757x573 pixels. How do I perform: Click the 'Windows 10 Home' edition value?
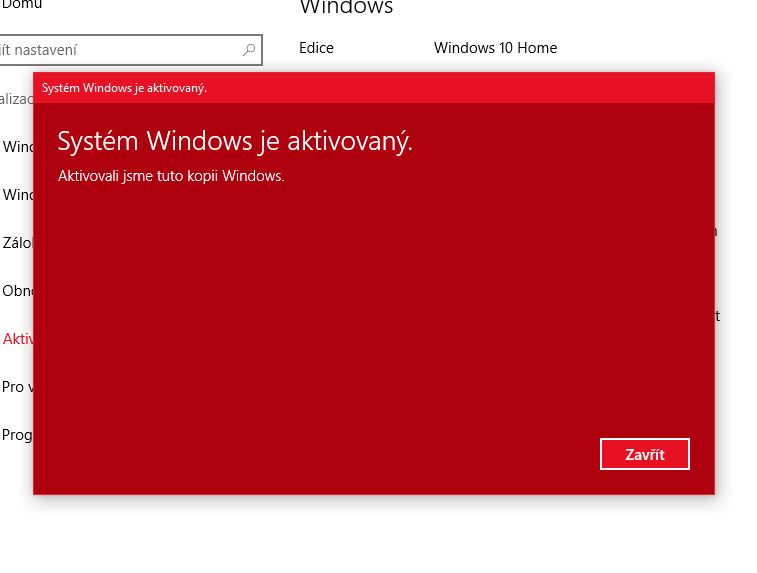495,48
